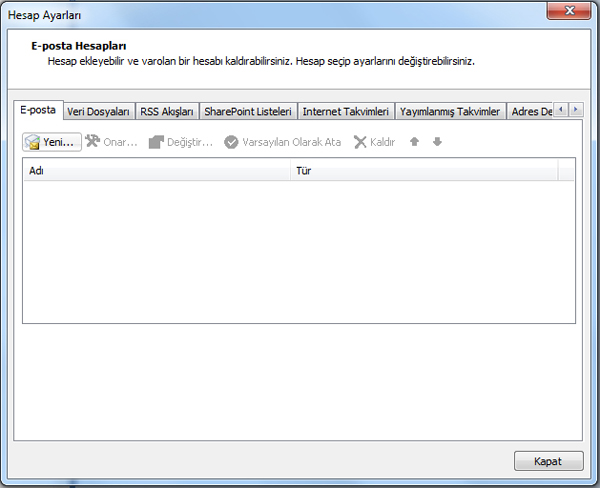Viewport: 600px width, 488px height.
Task: Click the Kaldır remove button
Action: pos(374,142)
